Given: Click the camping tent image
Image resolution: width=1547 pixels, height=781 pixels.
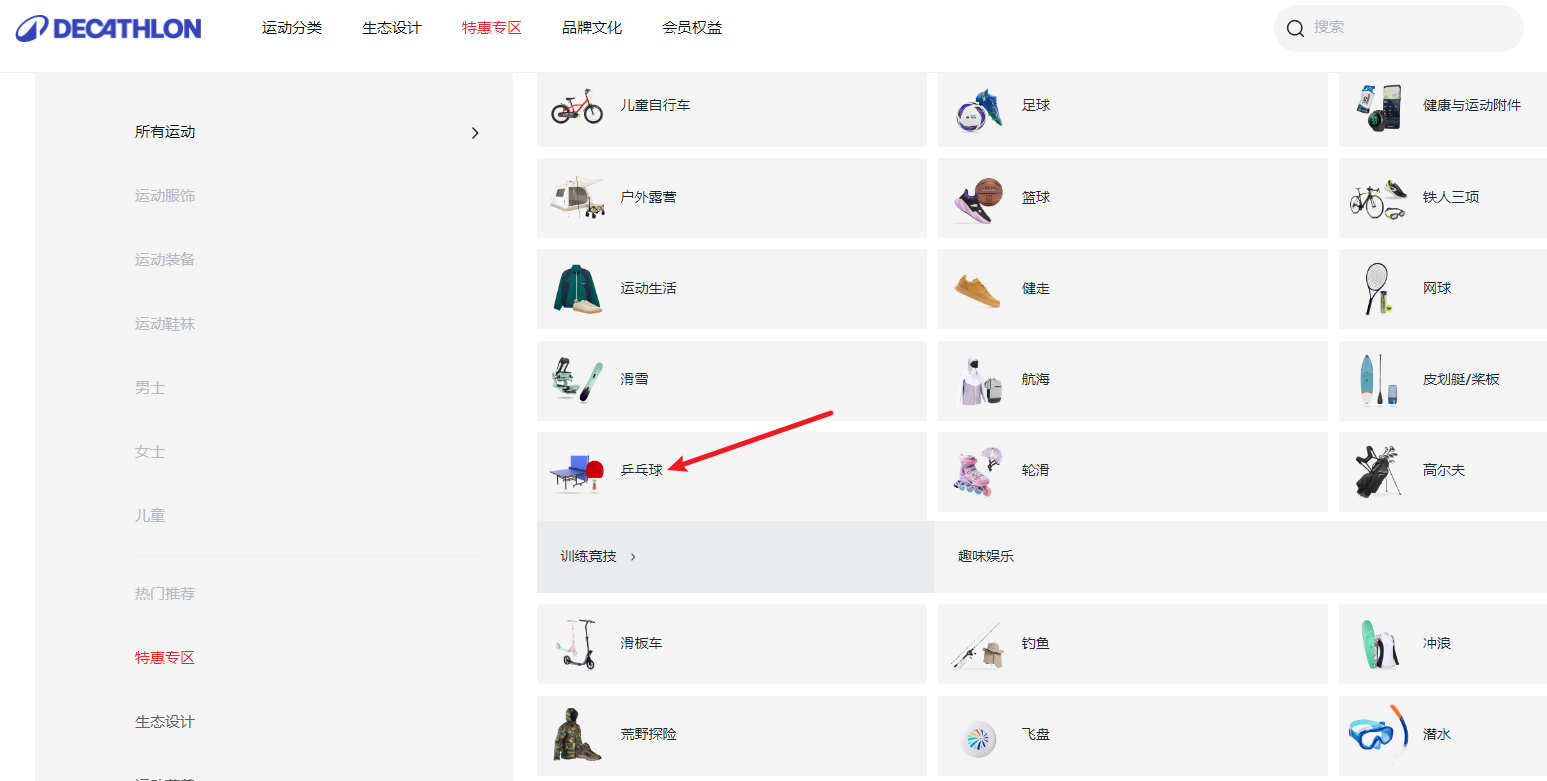Looking at the screenshot, I should click(577, 197).
